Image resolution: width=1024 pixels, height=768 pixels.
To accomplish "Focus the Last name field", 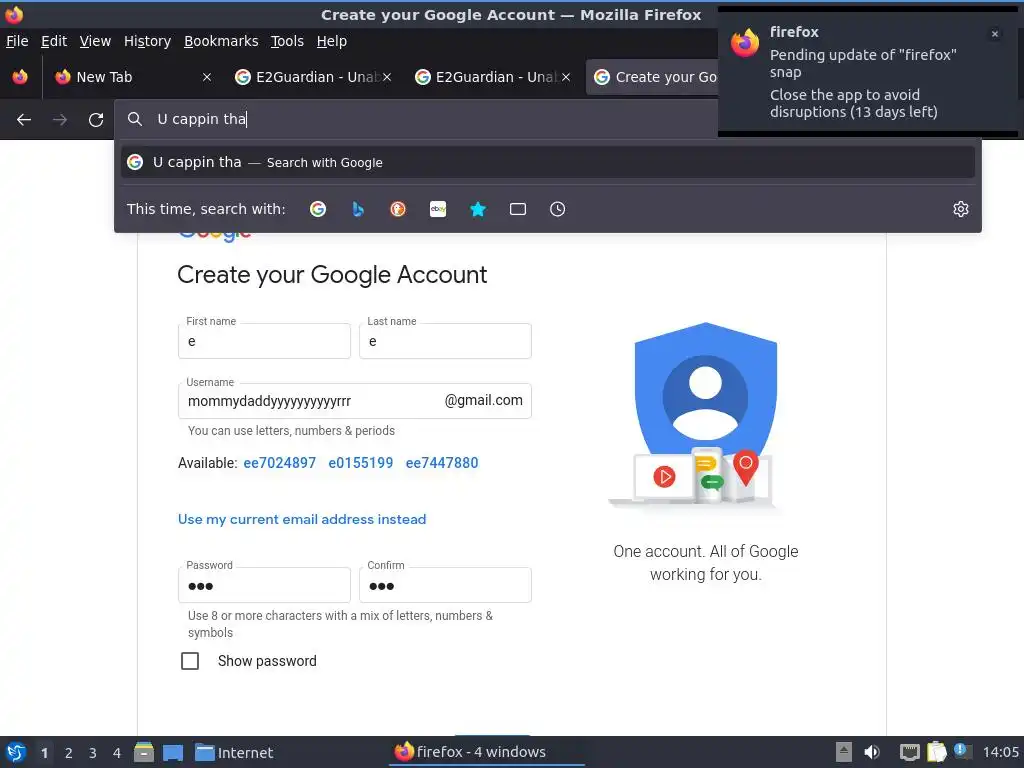I will tap(445, 341).
